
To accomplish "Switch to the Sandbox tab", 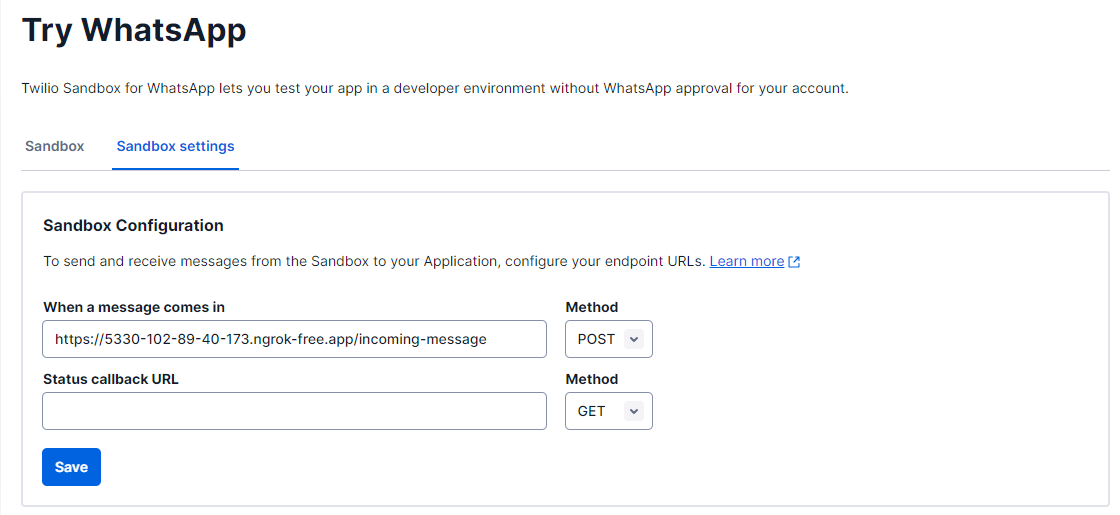I will [x=54, y=146].
